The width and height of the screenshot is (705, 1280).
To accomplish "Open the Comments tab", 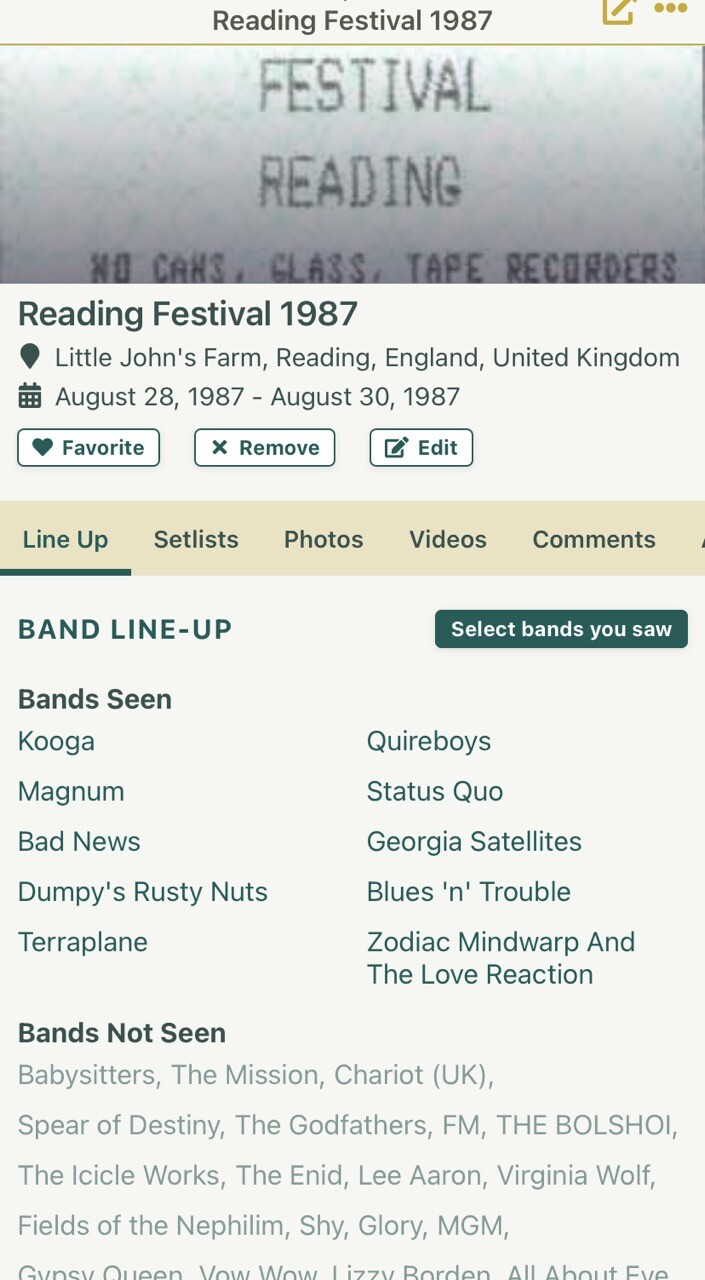I will pyautogui.click(x=593, y=539).
